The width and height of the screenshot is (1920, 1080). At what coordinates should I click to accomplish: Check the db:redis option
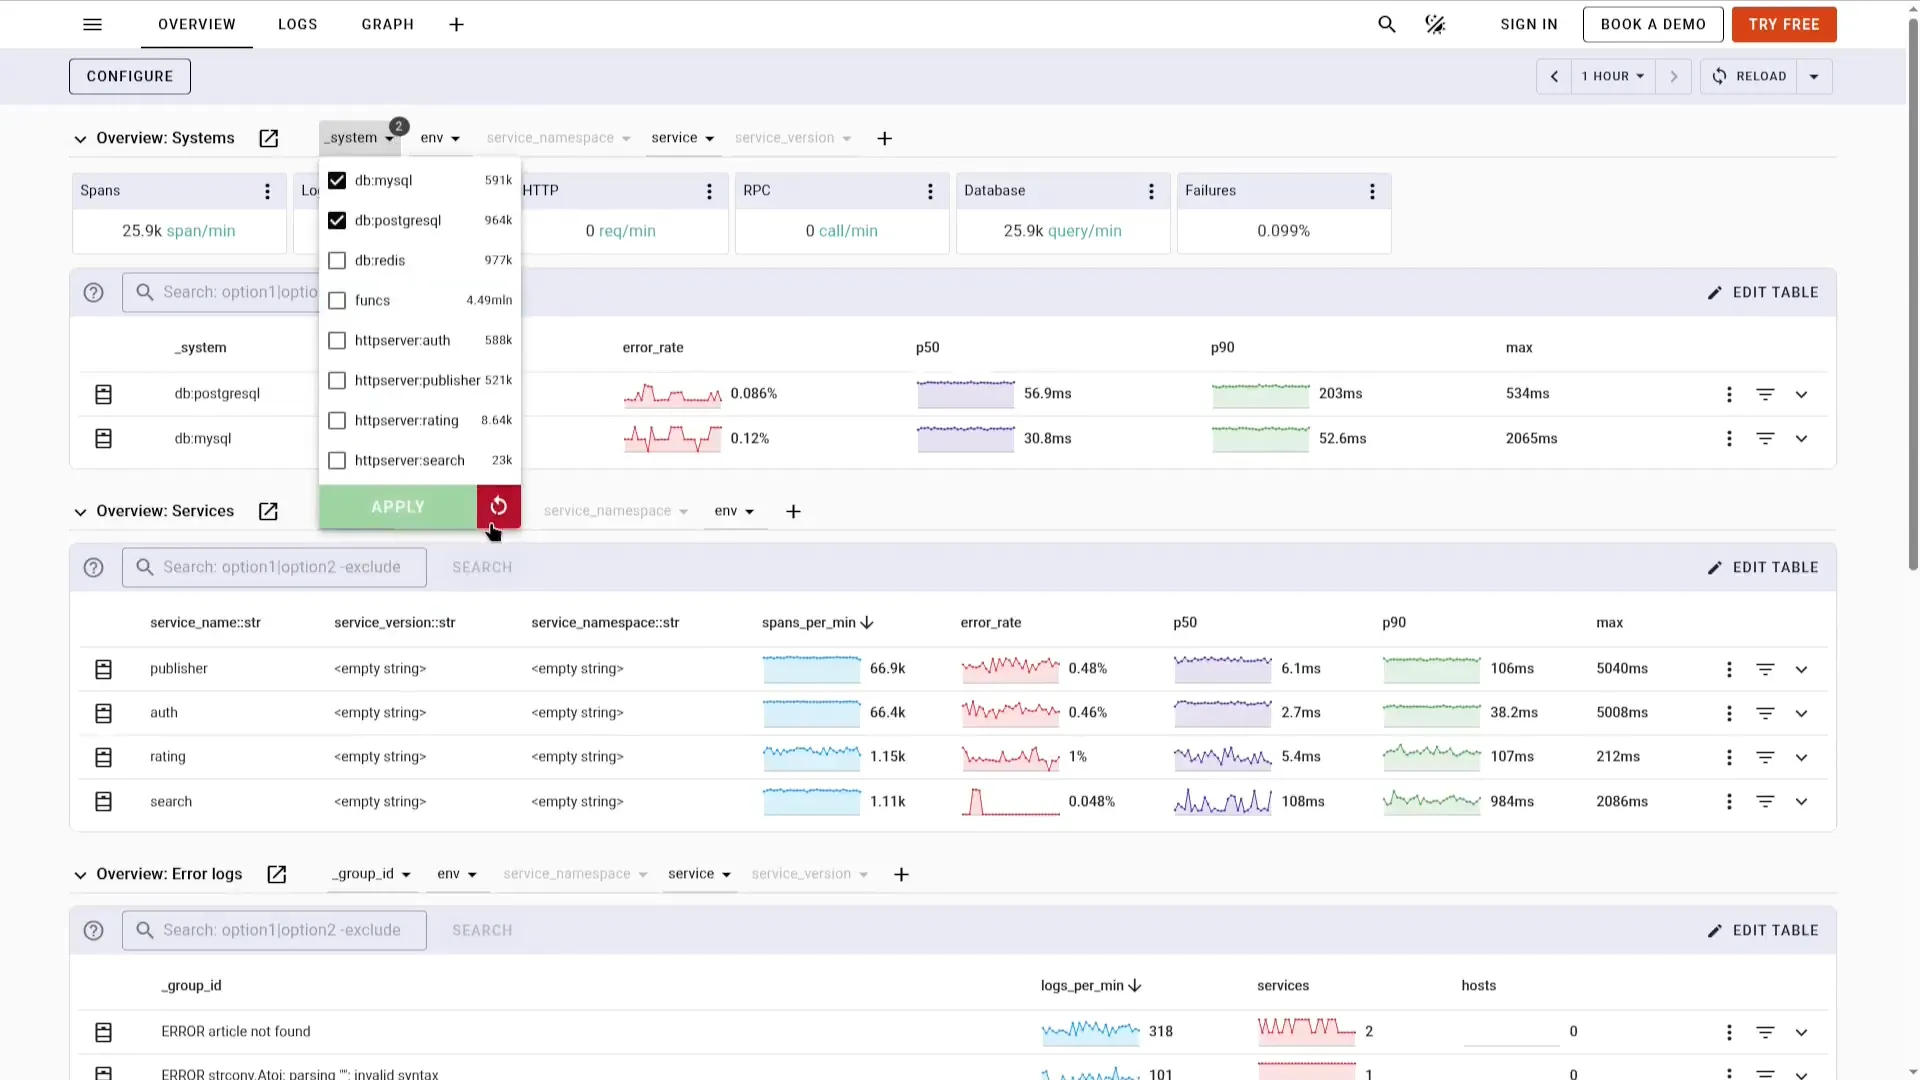pos(337,260)
